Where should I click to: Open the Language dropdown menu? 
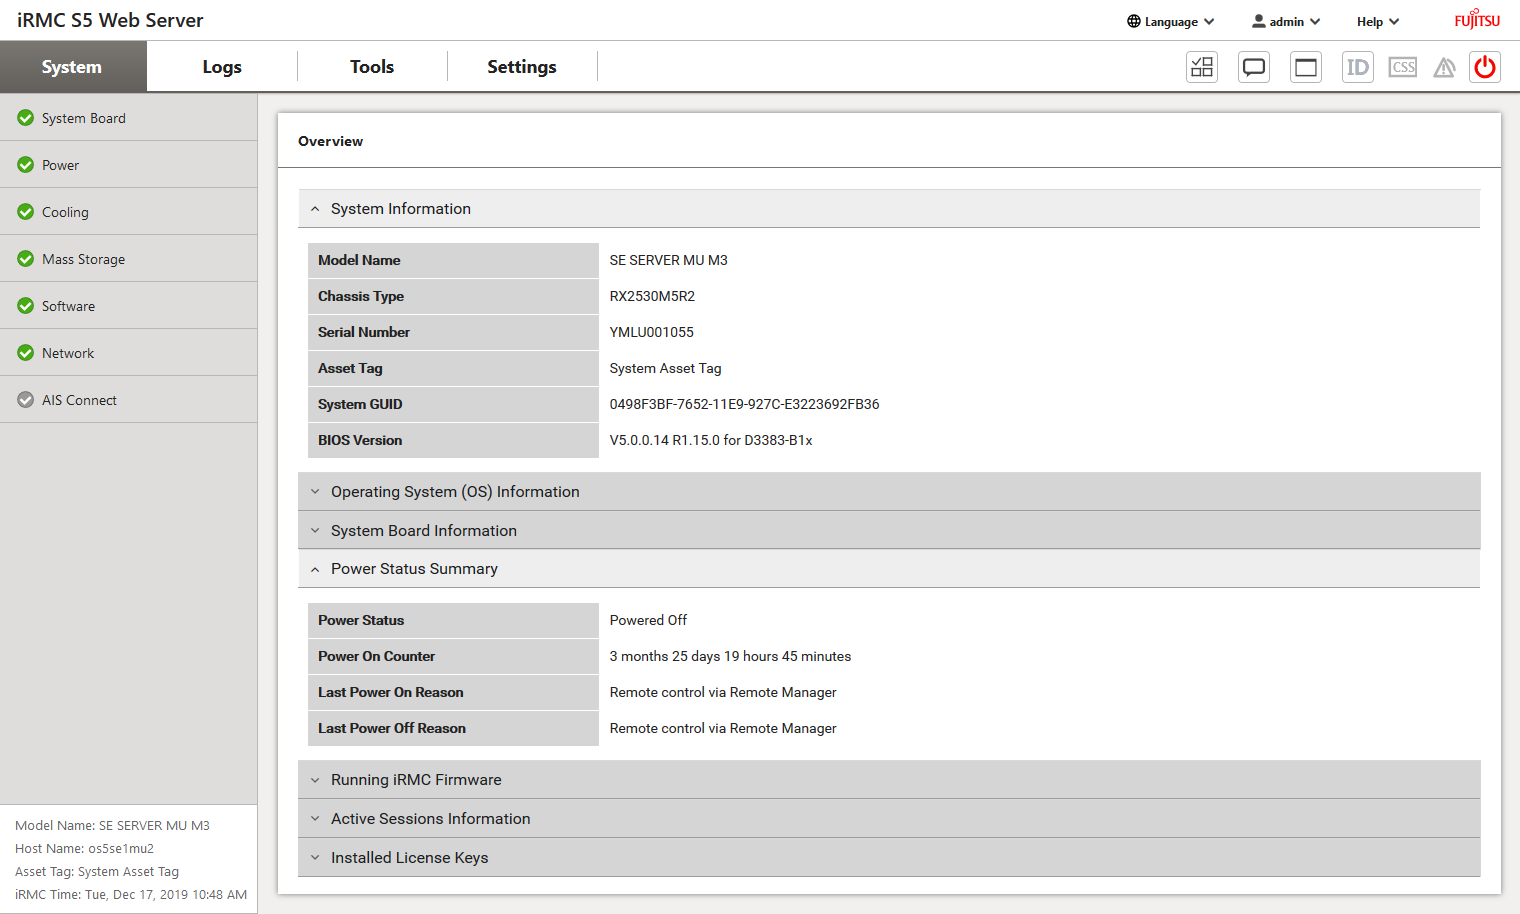(x=1170, y=21)
